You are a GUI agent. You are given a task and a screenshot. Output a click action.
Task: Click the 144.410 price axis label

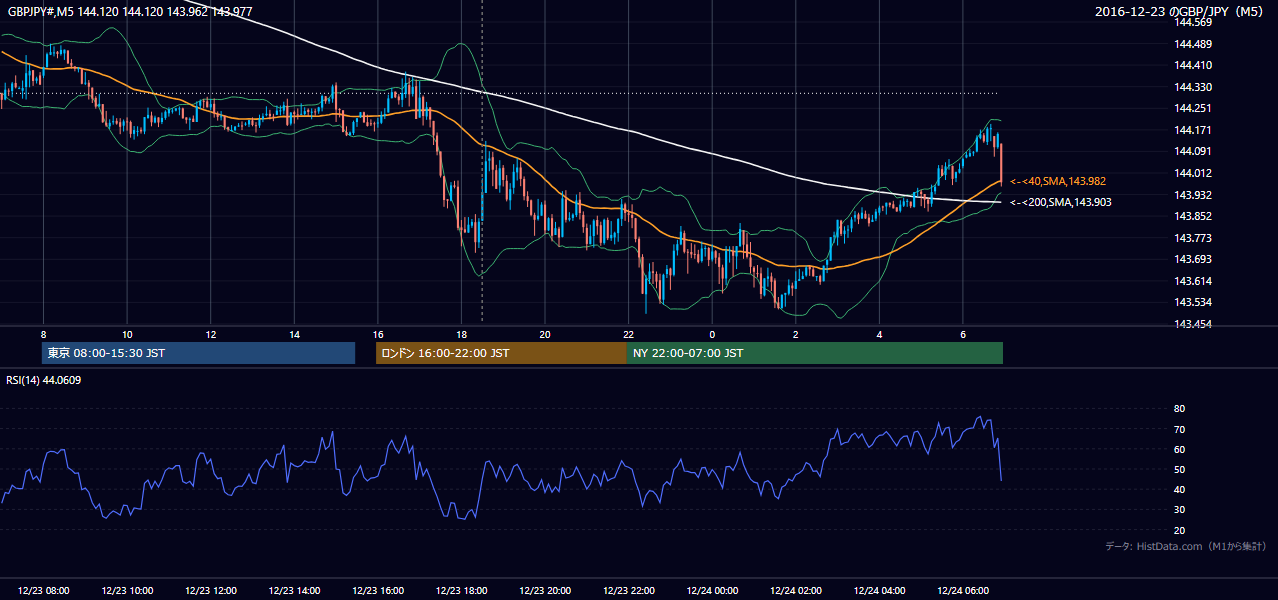coord(1193,65)
